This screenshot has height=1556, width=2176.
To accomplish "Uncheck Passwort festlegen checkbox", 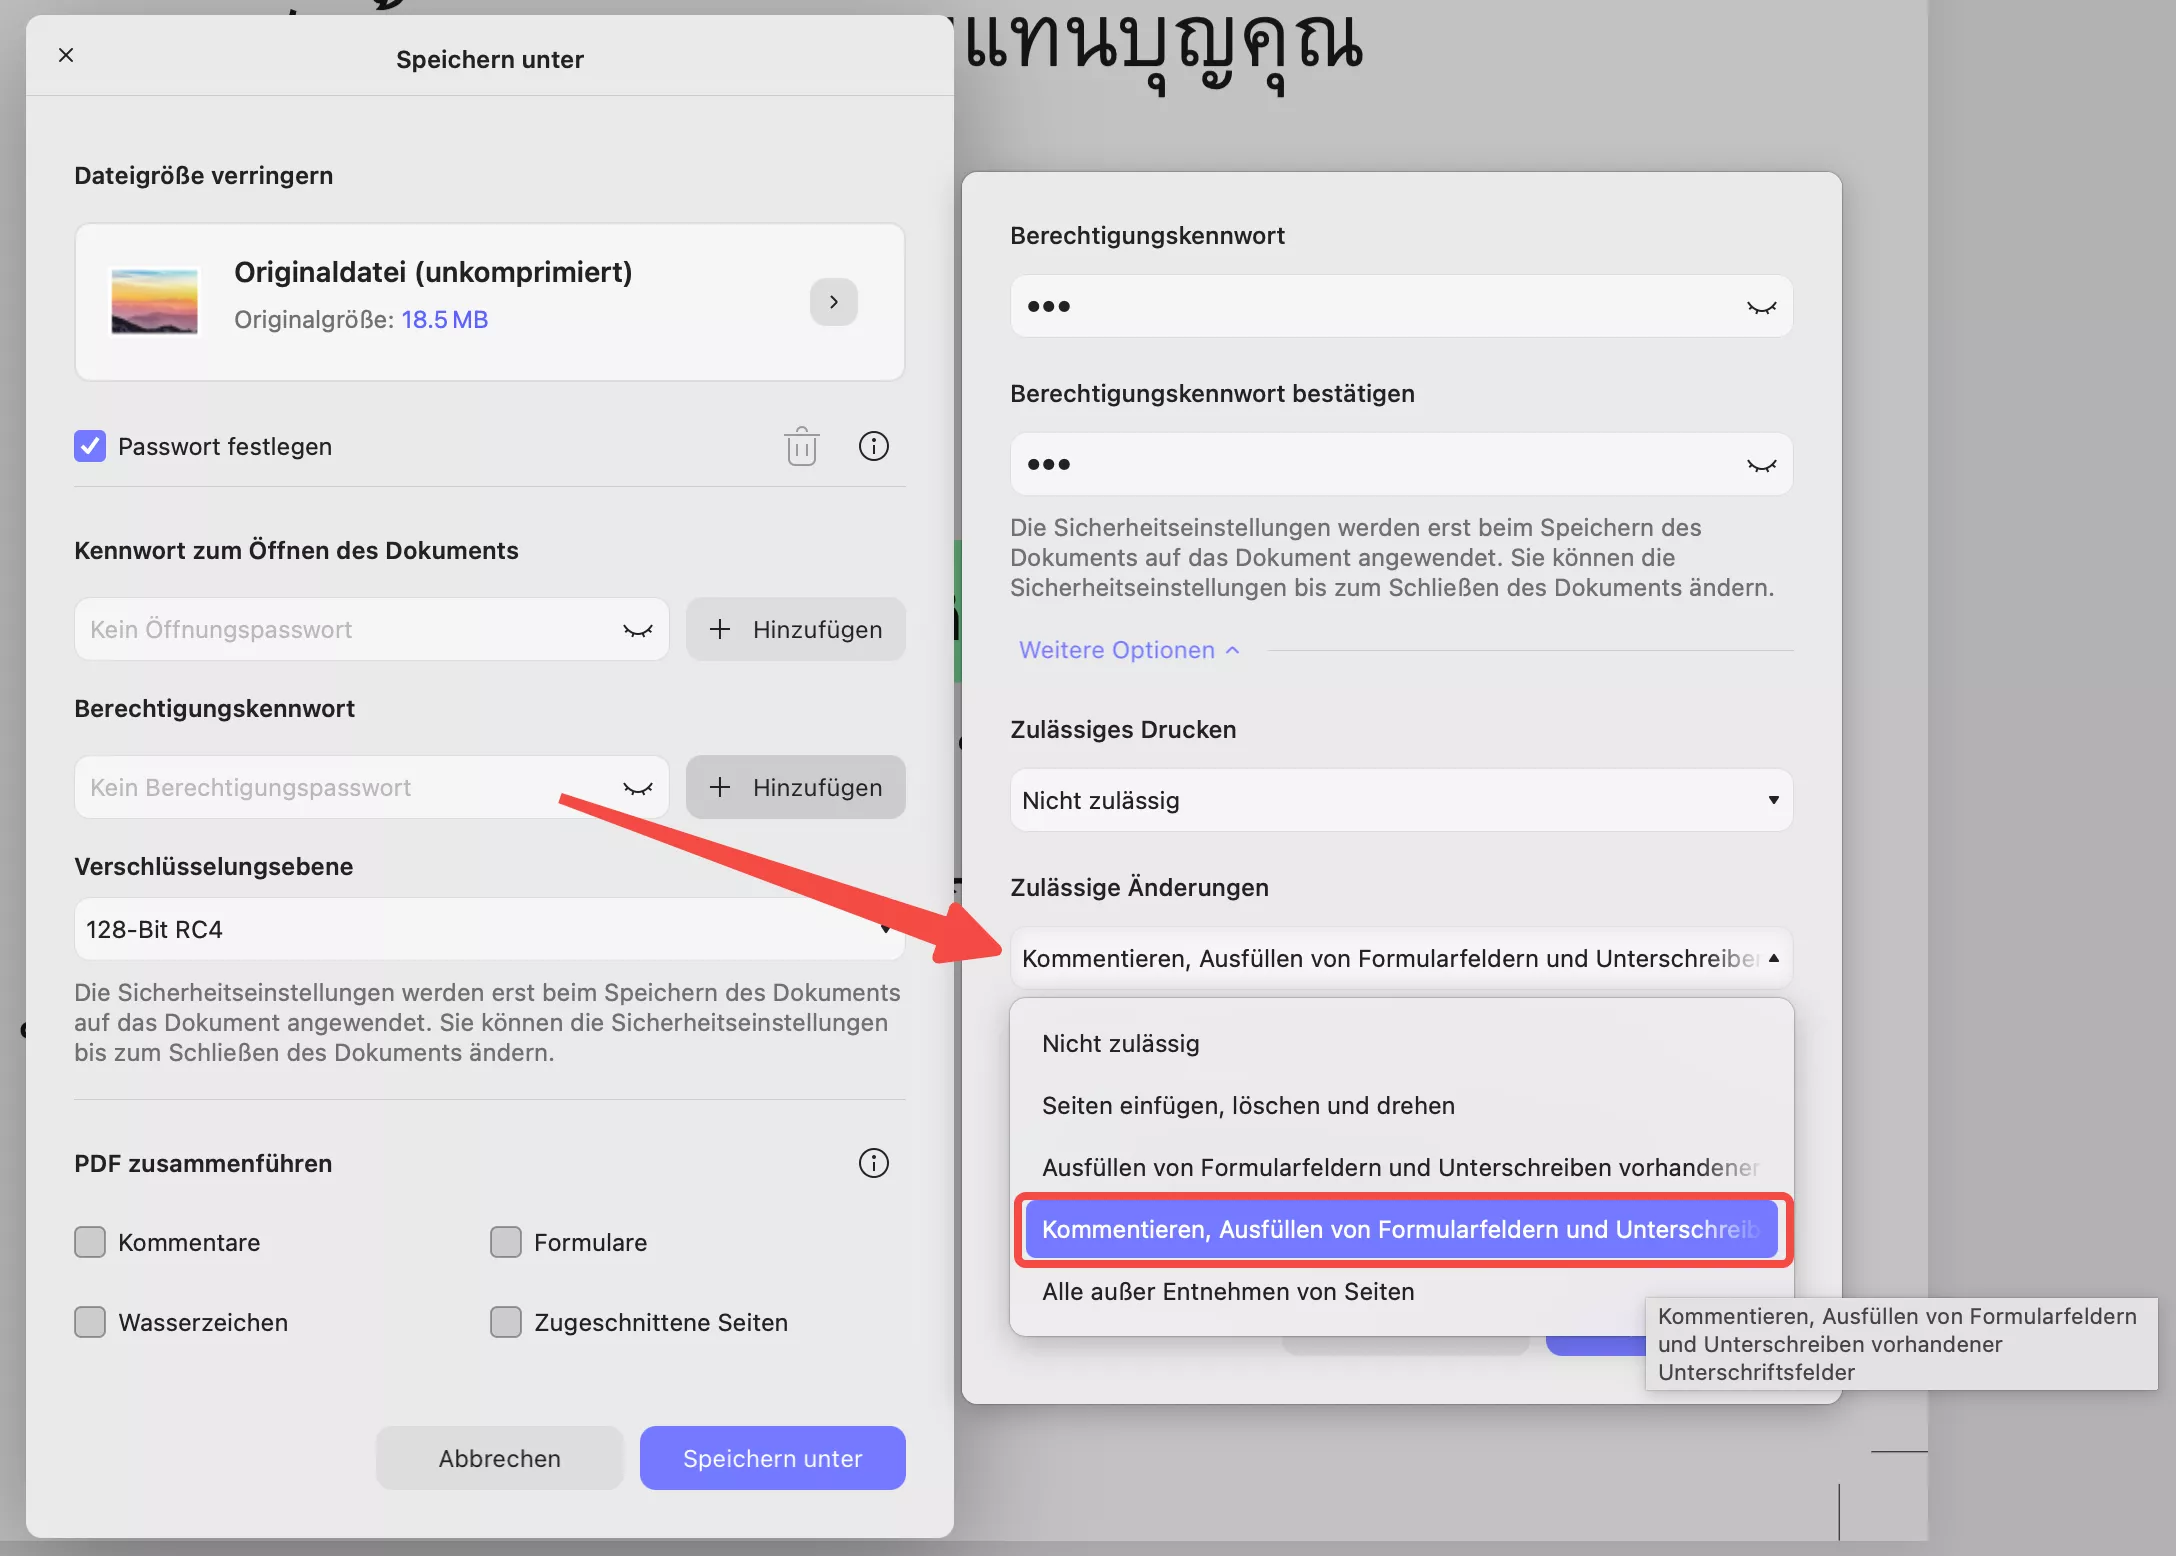I will tap(90, 446).
